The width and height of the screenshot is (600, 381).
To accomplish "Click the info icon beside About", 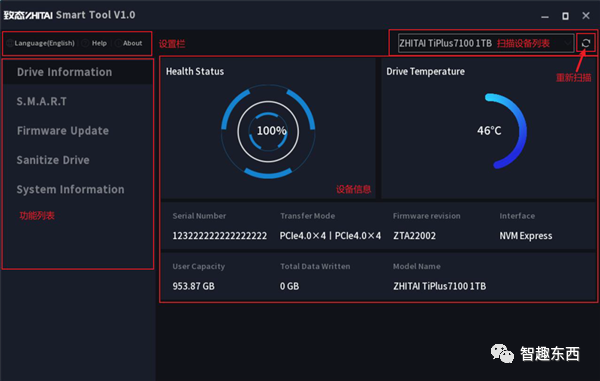I will click(x=118, y=43).
